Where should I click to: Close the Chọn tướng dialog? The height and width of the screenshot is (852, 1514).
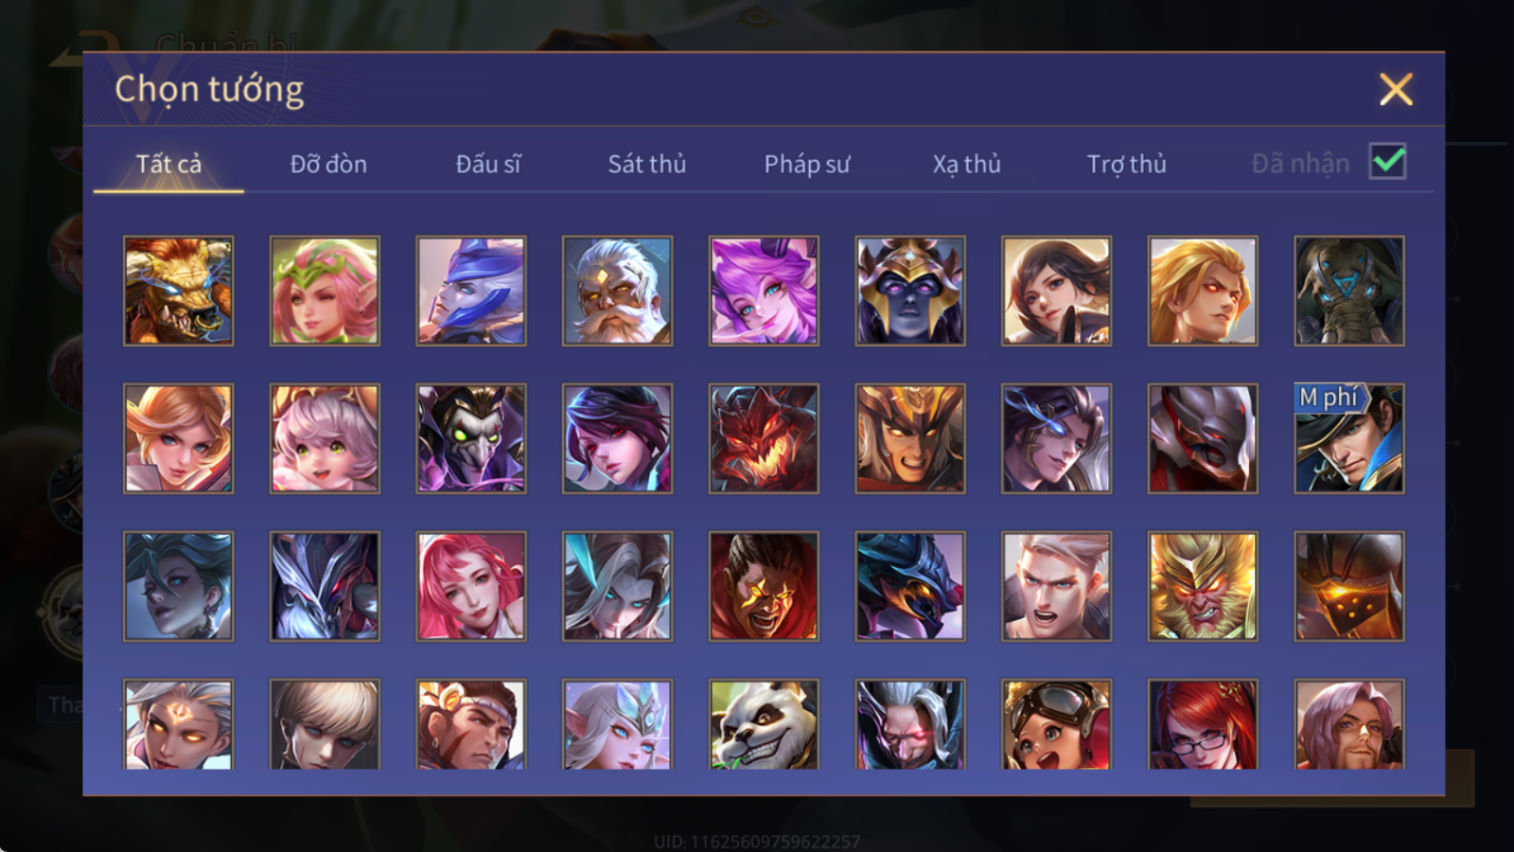[x=1396, y=90]
